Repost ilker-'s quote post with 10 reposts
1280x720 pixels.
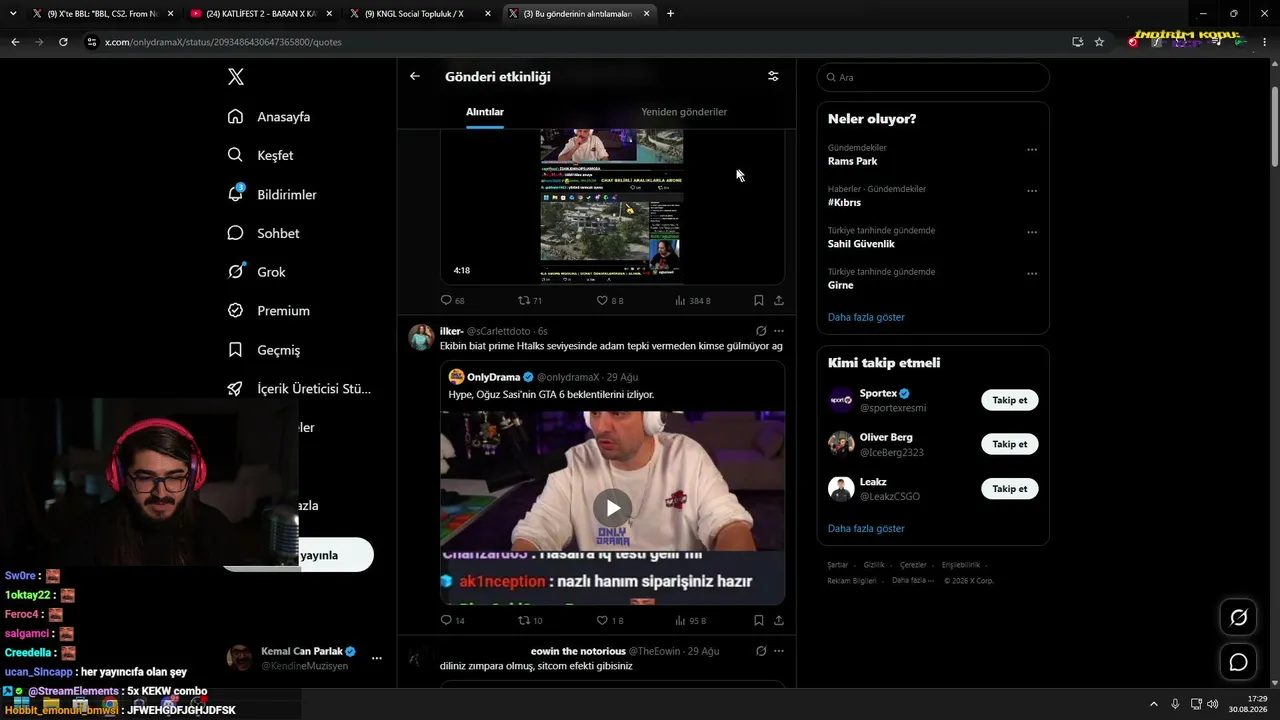pyautogui.click(x=530, y=620)
